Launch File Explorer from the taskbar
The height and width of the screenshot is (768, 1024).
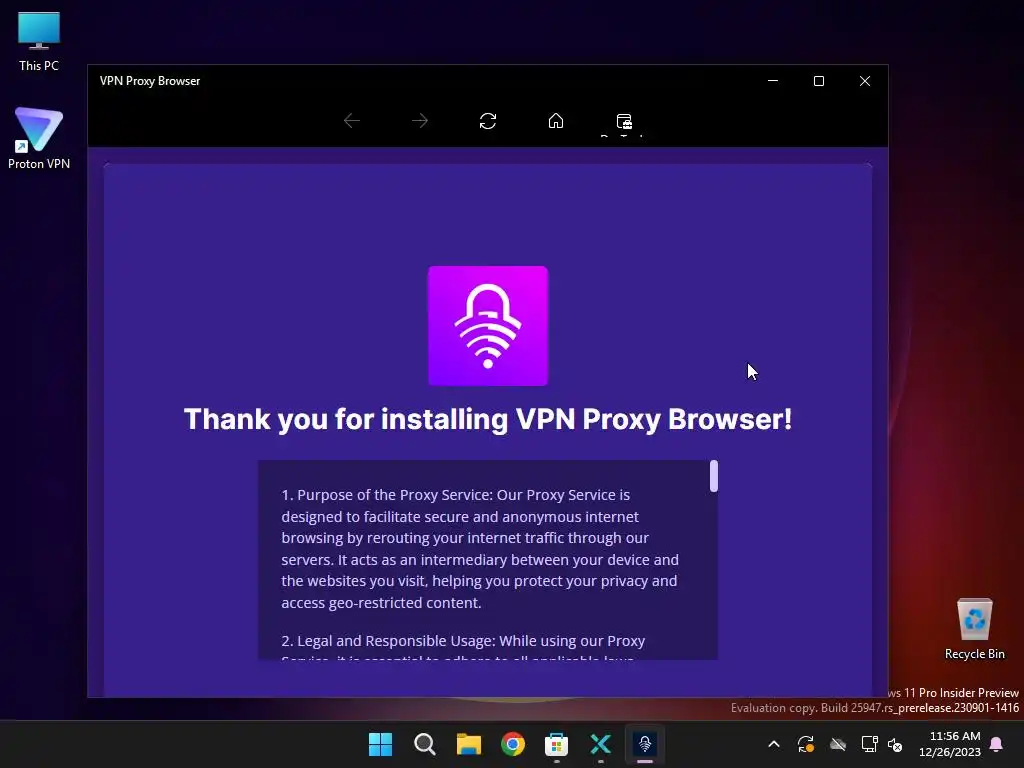(x=469, y=744)
